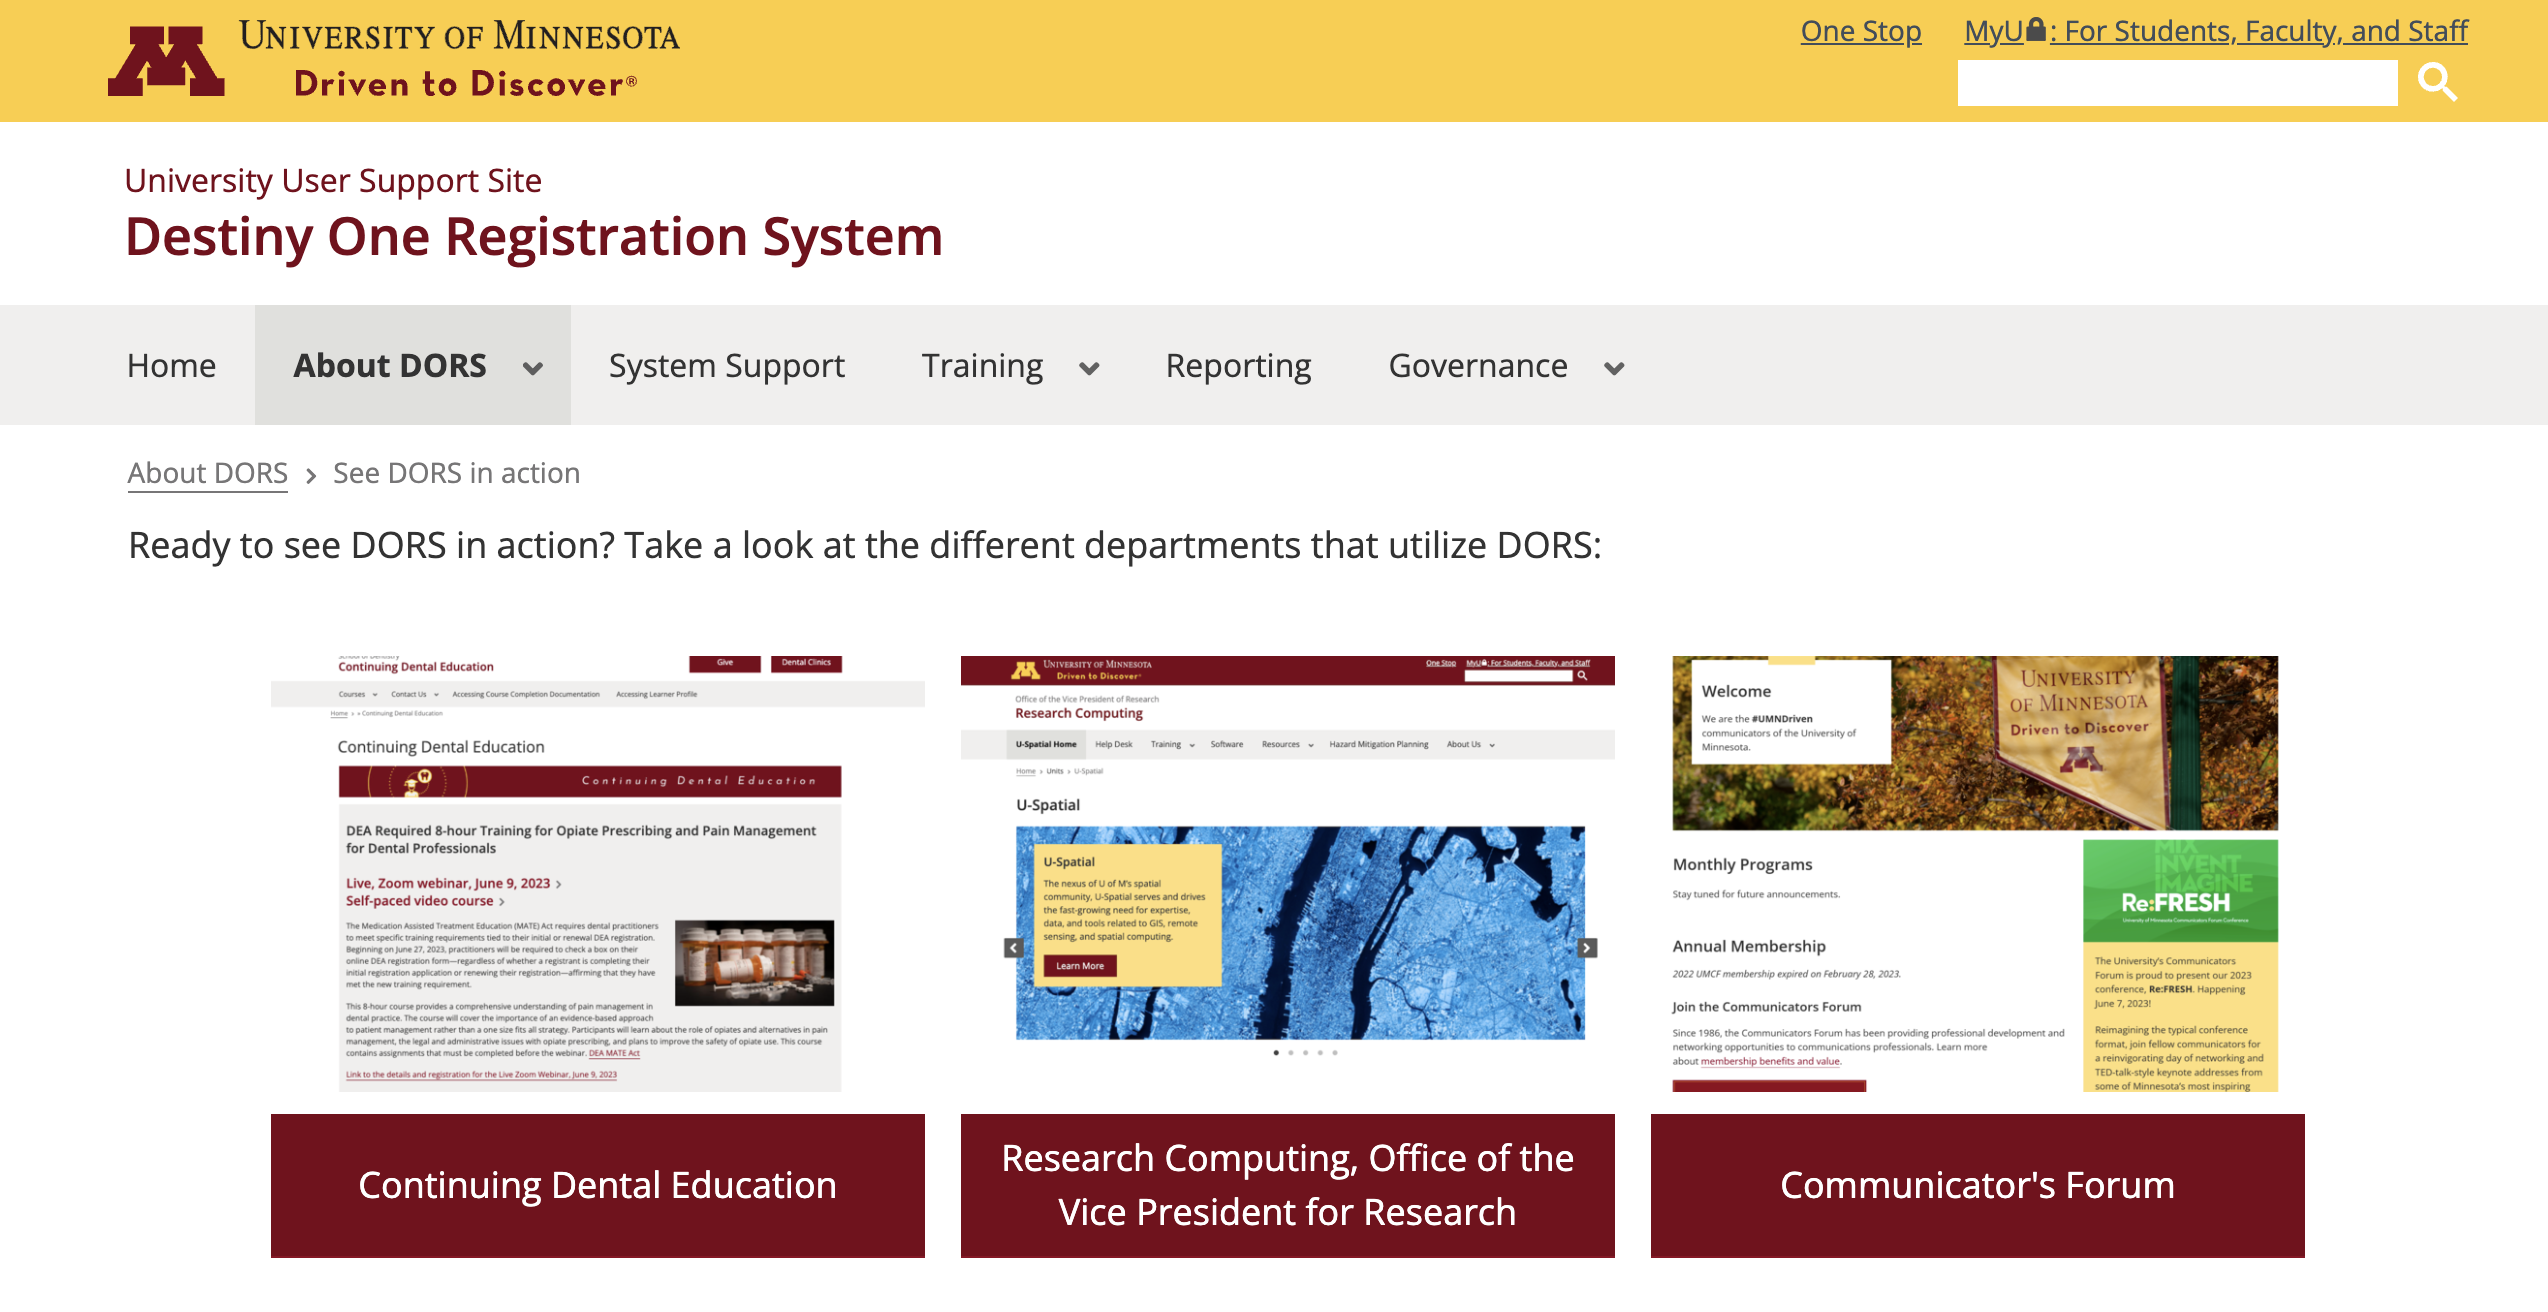
Task: Expand the Governance menu chevron
Action: click(1613, 368)
